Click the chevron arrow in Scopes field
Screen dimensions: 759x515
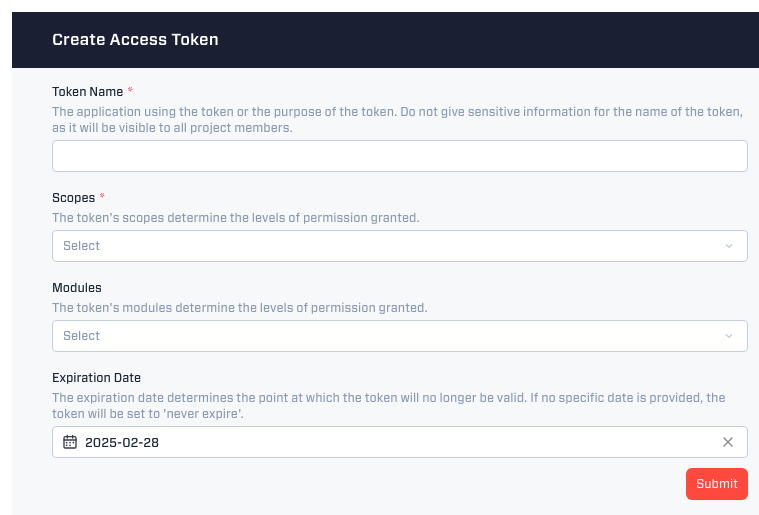tap(729, 246)
